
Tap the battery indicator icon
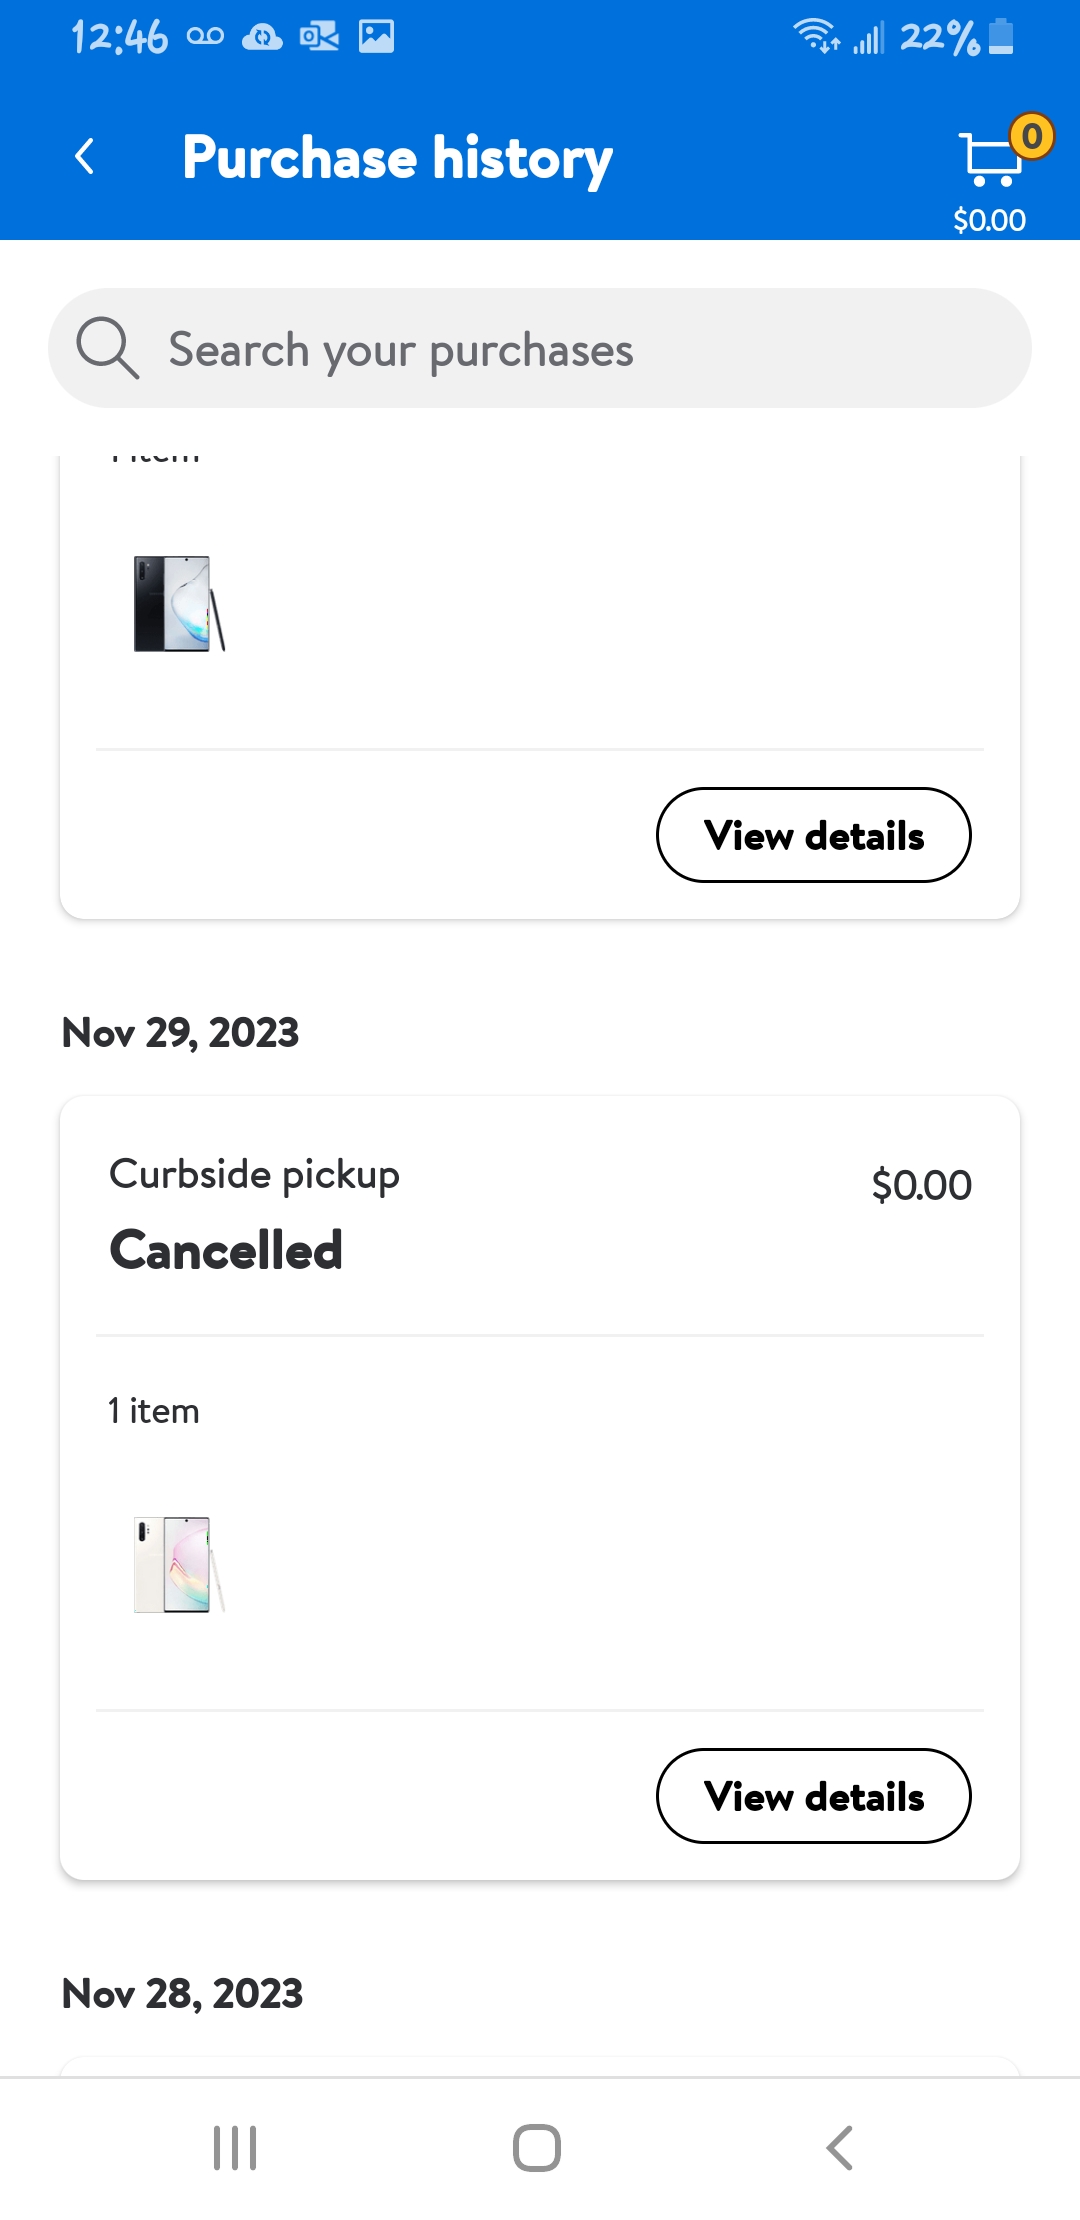click(x=1001, y=37)
